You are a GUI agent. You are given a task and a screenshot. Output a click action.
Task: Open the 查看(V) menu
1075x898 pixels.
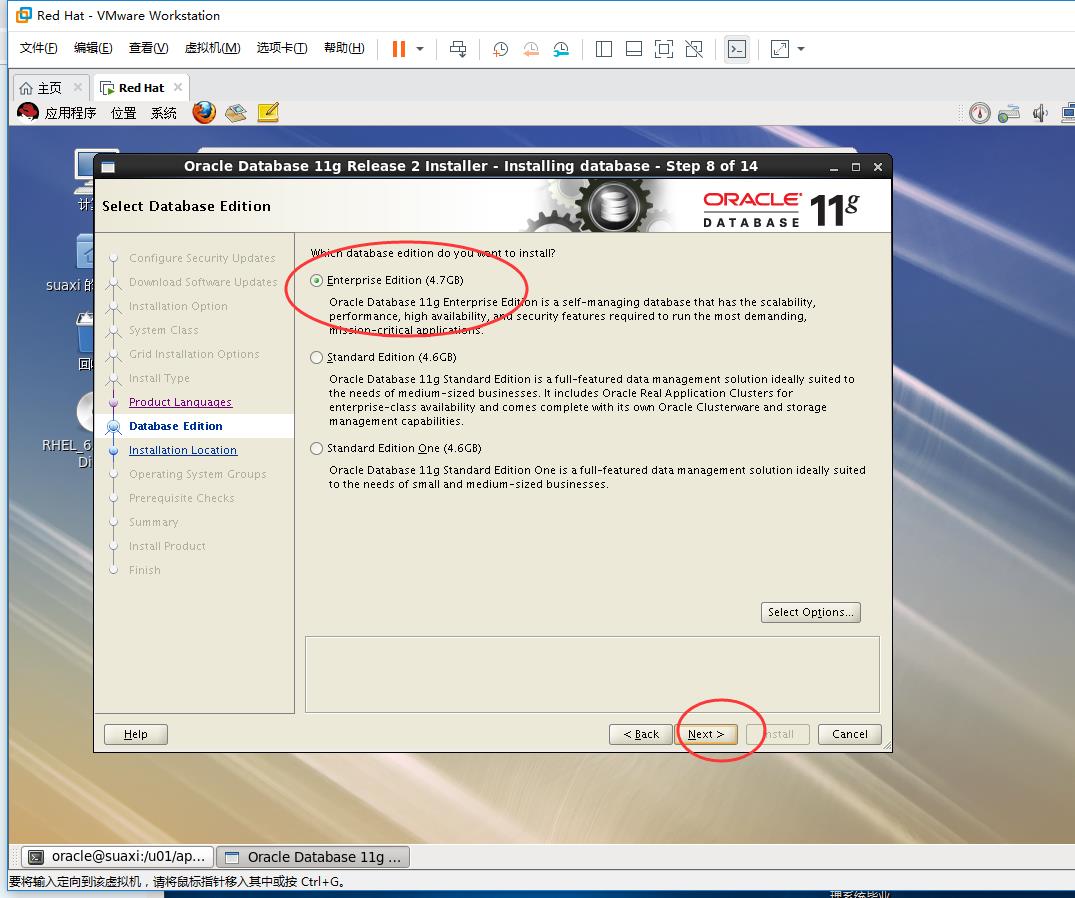pos(148,48)
